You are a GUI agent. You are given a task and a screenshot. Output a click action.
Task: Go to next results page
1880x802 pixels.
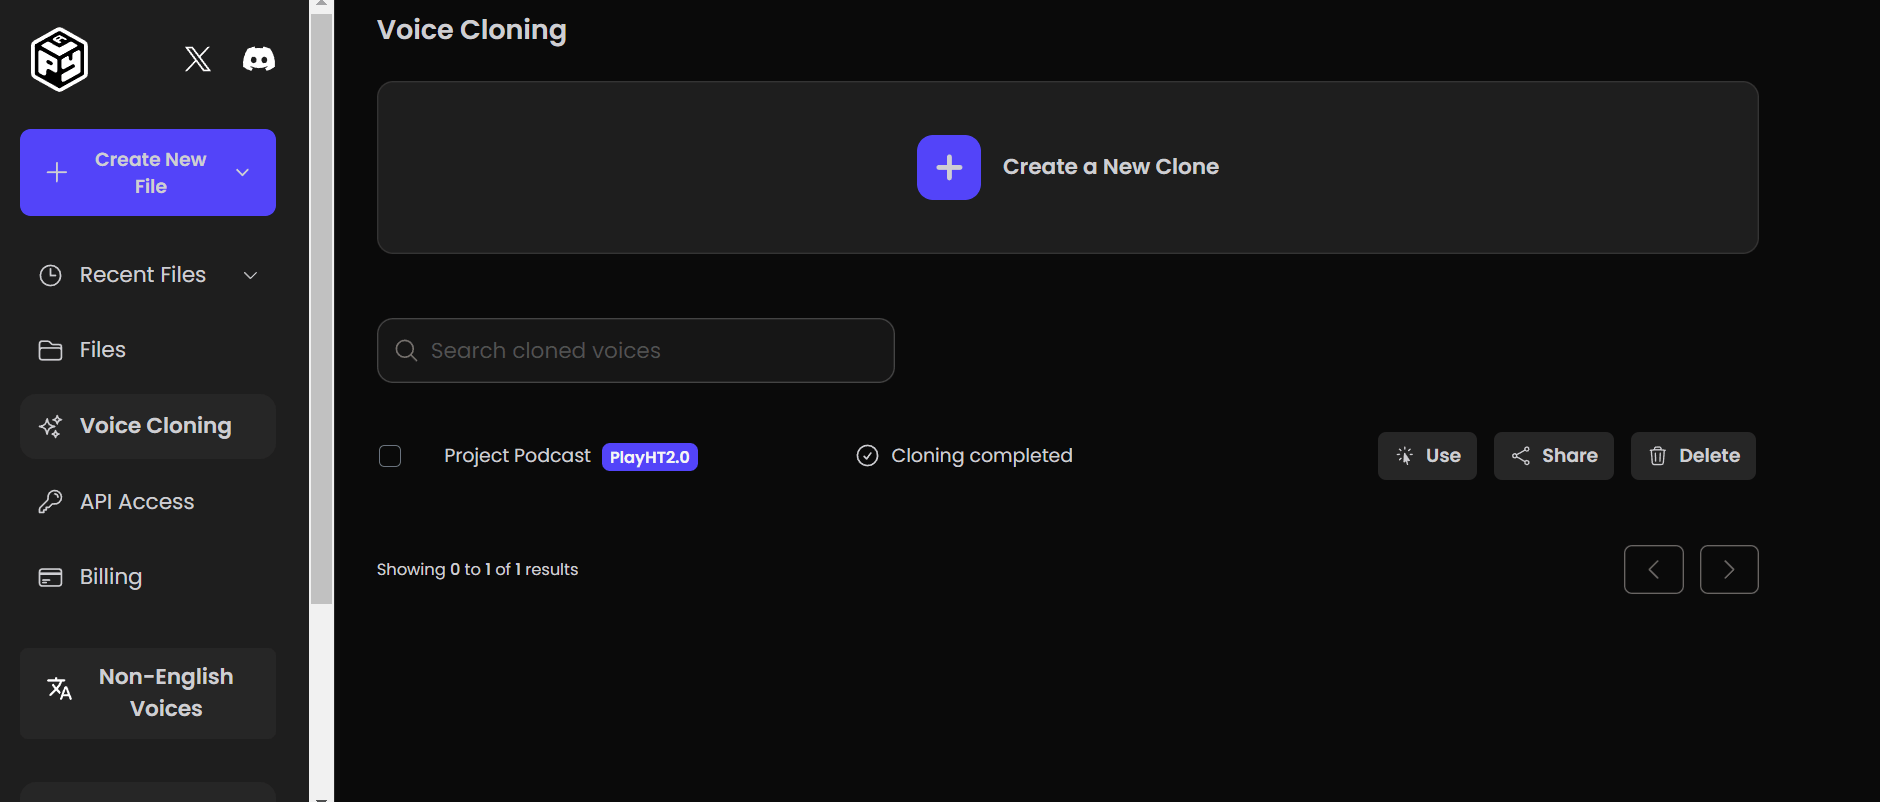click(x=1728, y=569)
